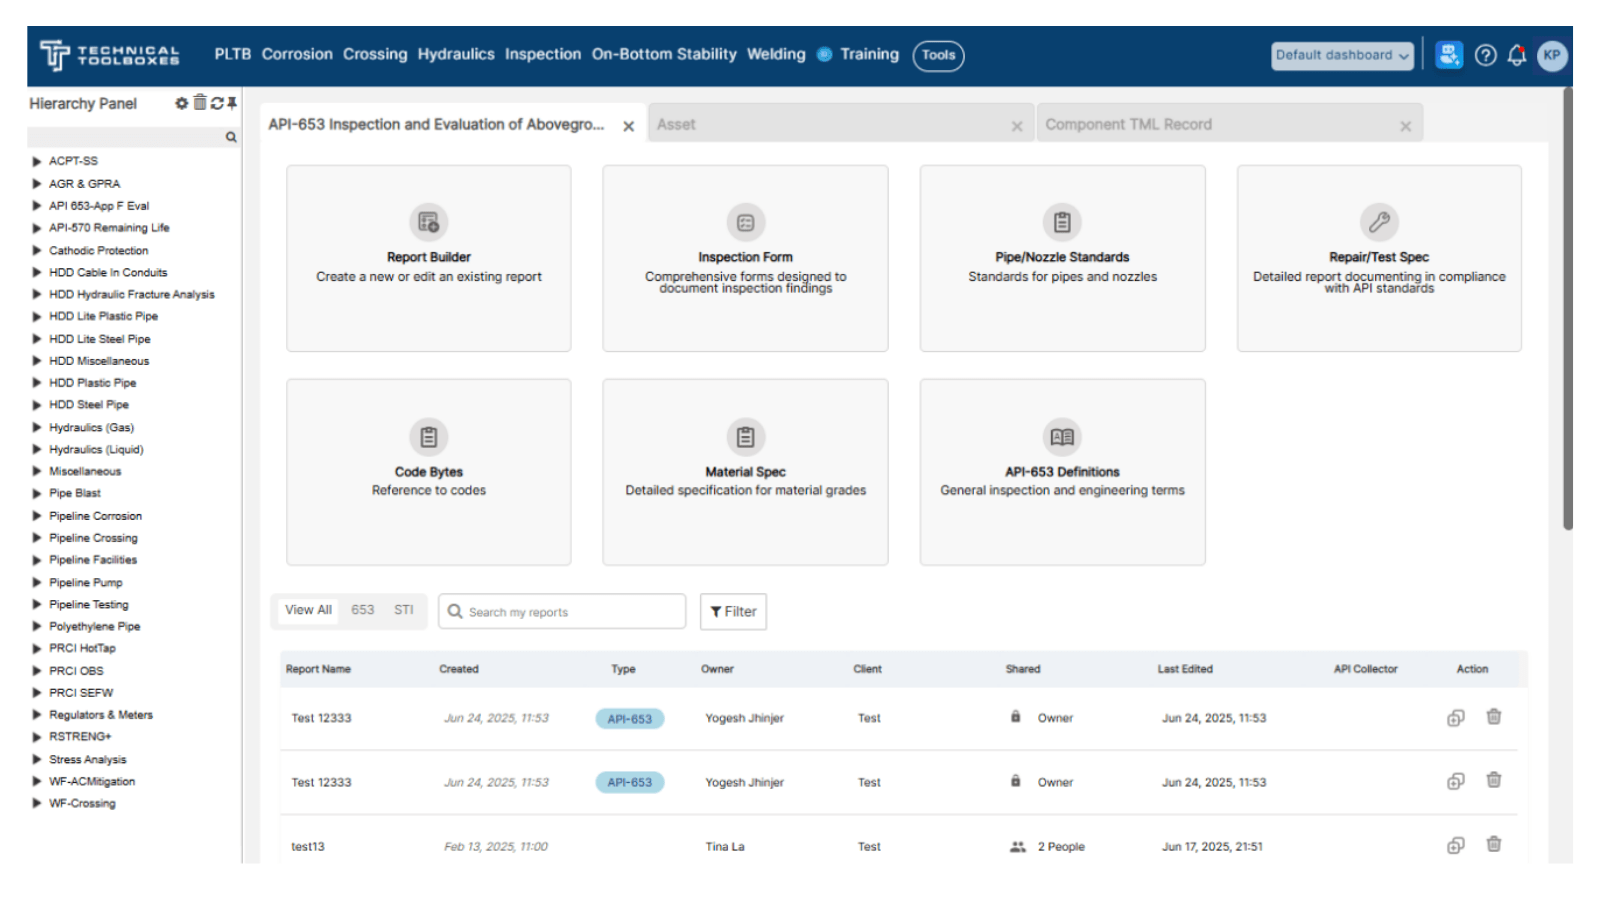1600x900 pixels.
Task: Select the View All filter
Action: pyautogui.click(x=308, y=610)
